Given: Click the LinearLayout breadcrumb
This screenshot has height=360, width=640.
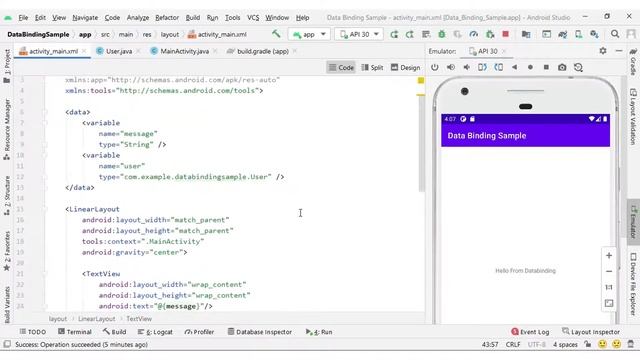Looking at the screenshot, I should pyautogui.click(x=96, y=319).
